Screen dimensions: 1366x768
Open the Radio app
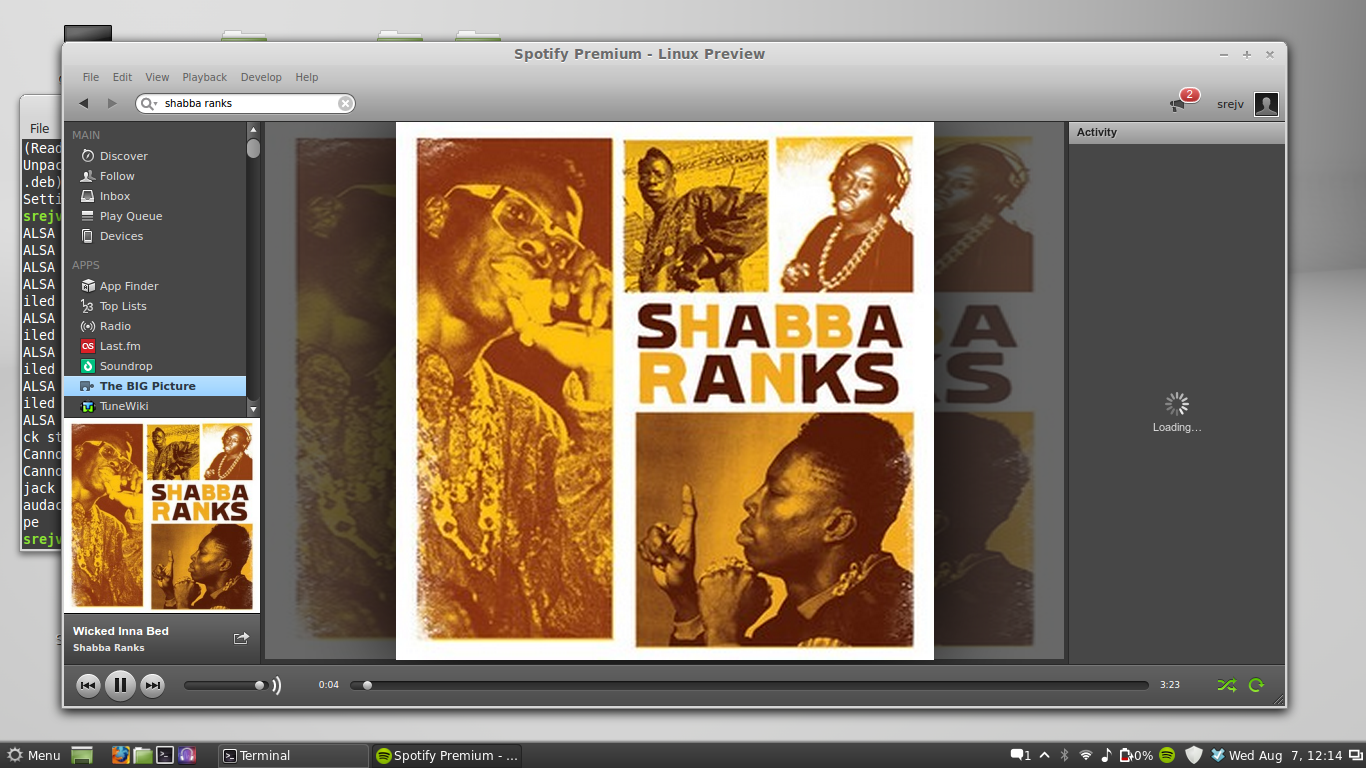pos(154,326)
